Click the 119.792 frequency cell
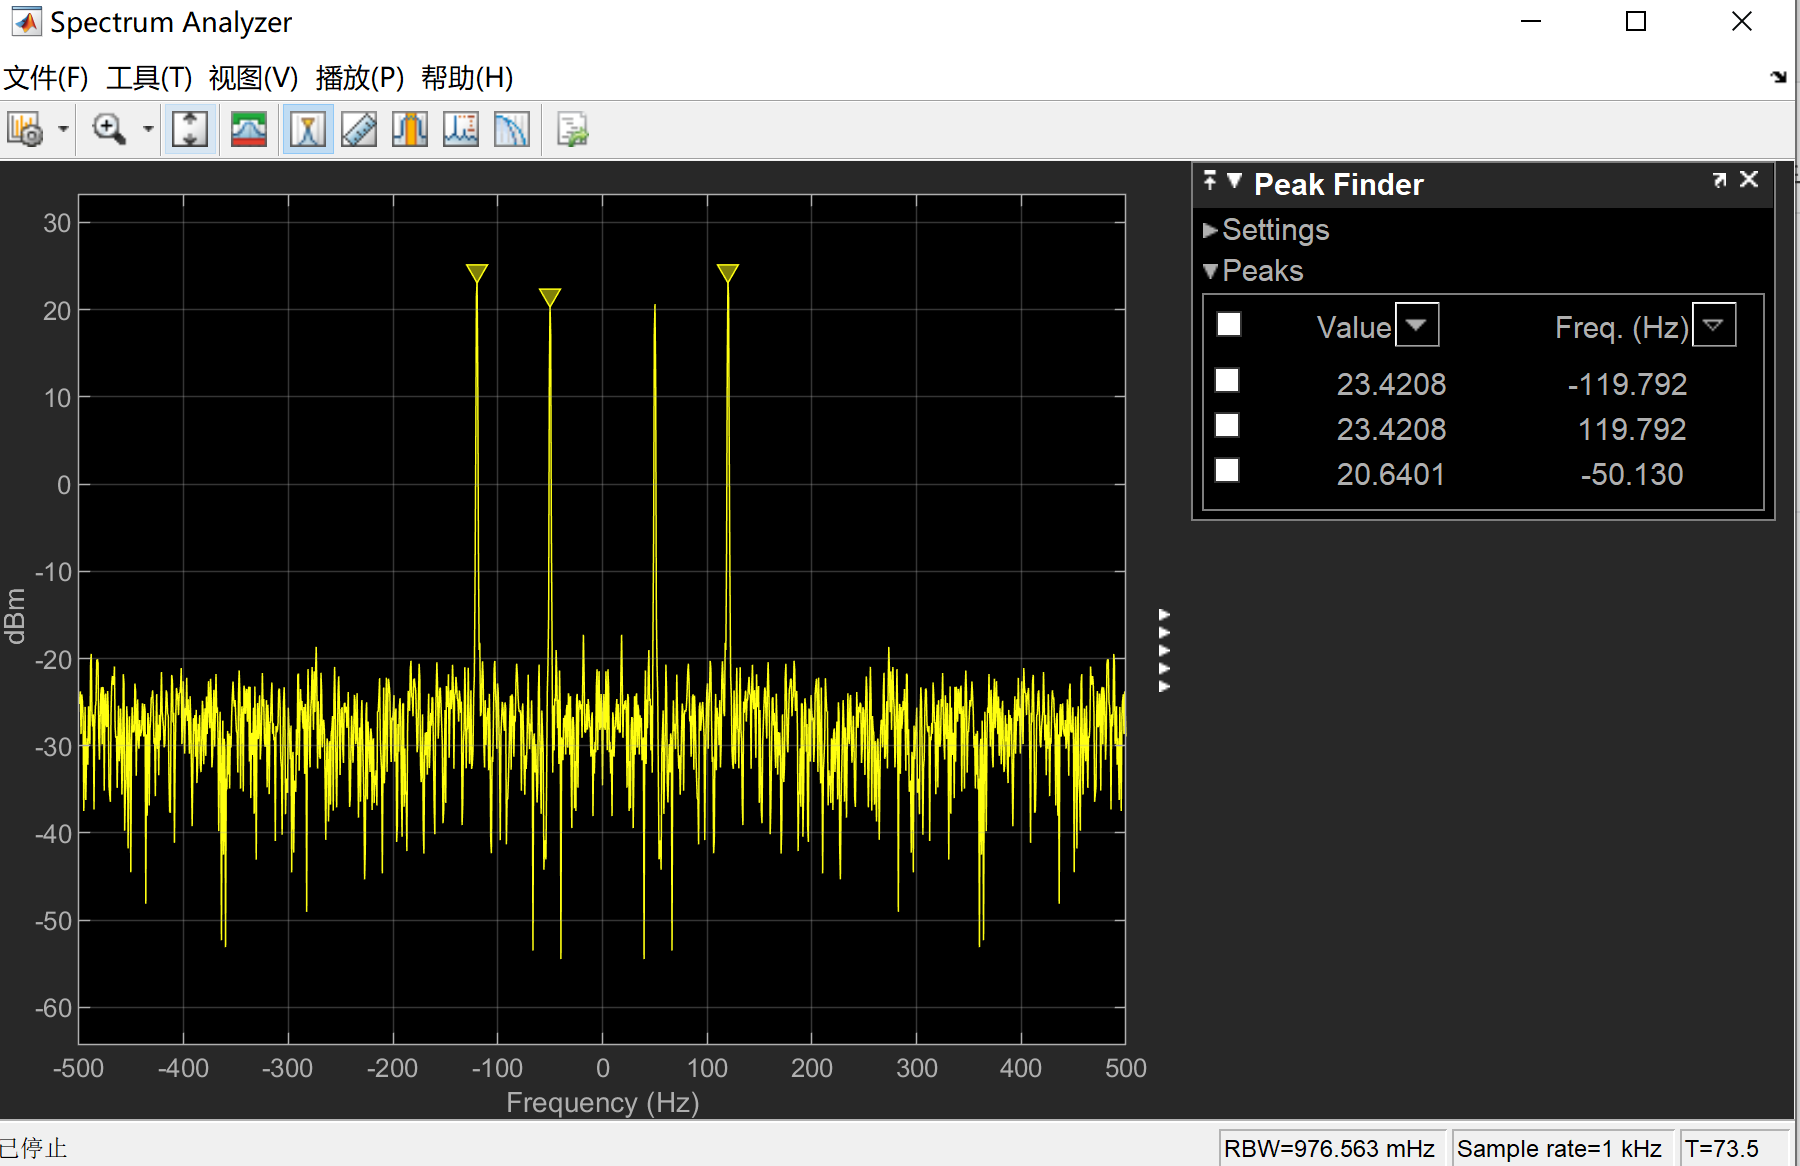Image resolution: width=1800 pixels, height=1166 pixels. click(x=1632, y=429)
